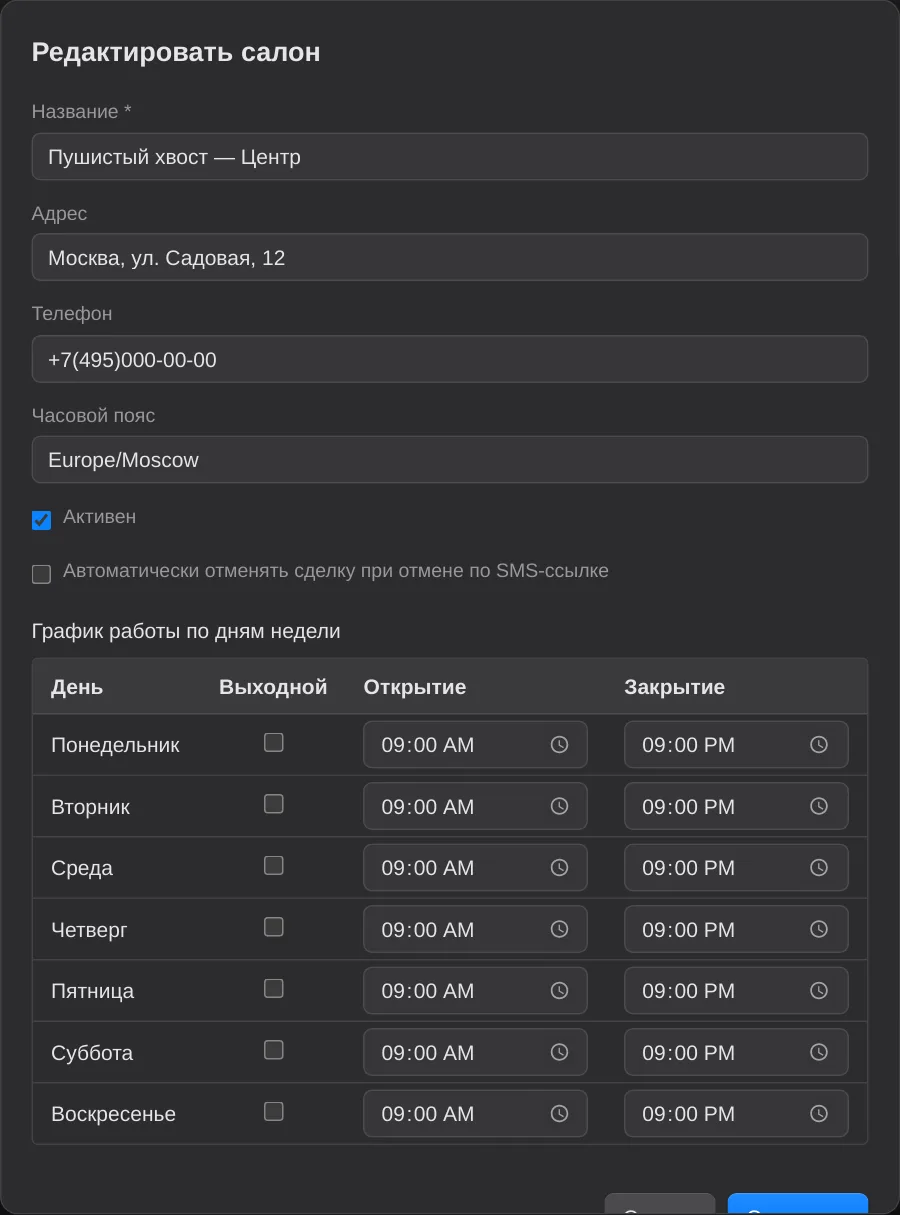Click the clock icon for Пятница opening time
This screenshot has width=900, height=1215.
(x=559, y=991)
